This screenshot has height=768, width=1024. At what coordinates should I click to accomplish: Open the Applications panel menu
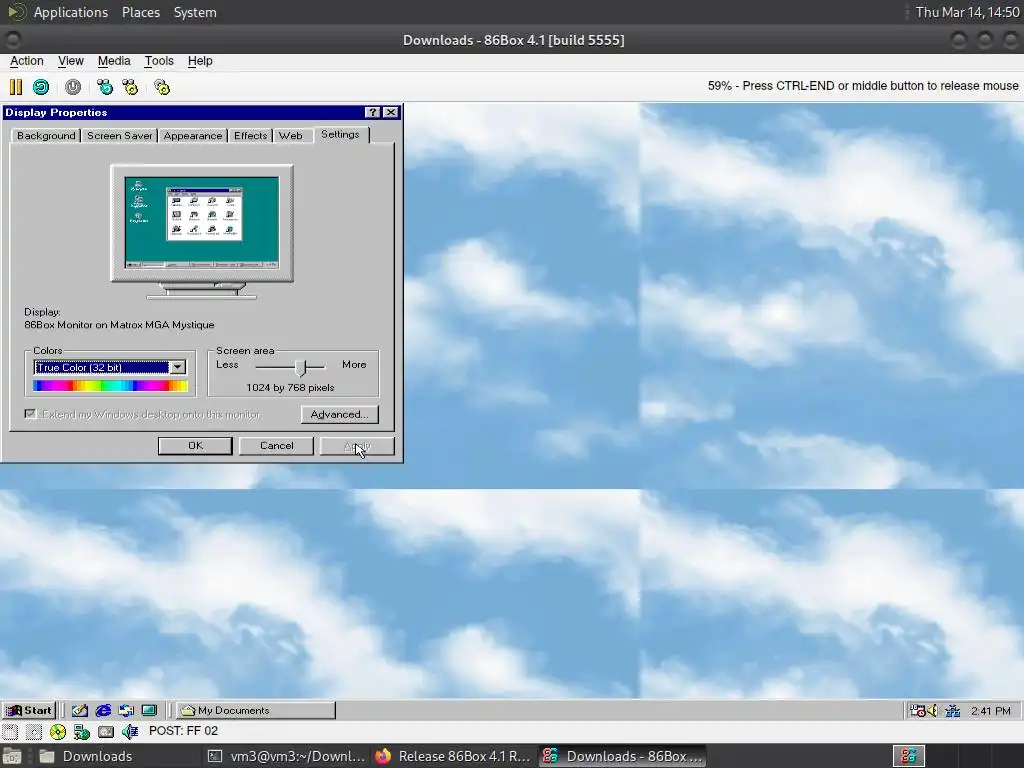(x=71, y=12)
